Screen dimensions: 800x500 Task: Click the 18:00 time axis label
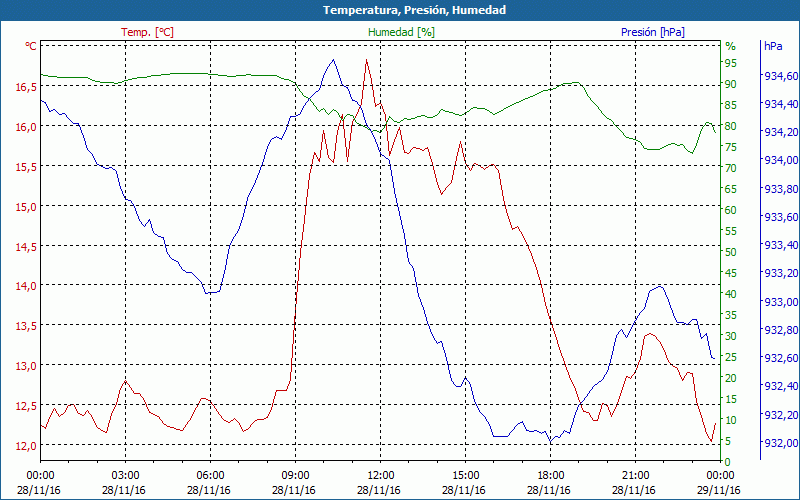(x=551, y=477)
